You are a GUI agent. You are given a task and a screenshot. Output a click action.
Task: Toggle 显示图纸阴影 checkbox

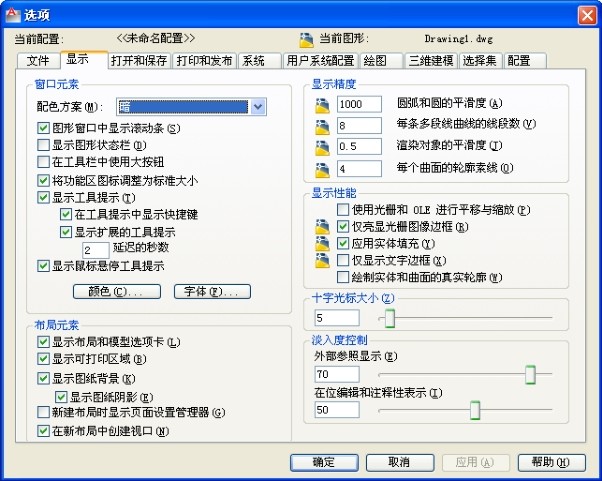click(x=61, y=397)
